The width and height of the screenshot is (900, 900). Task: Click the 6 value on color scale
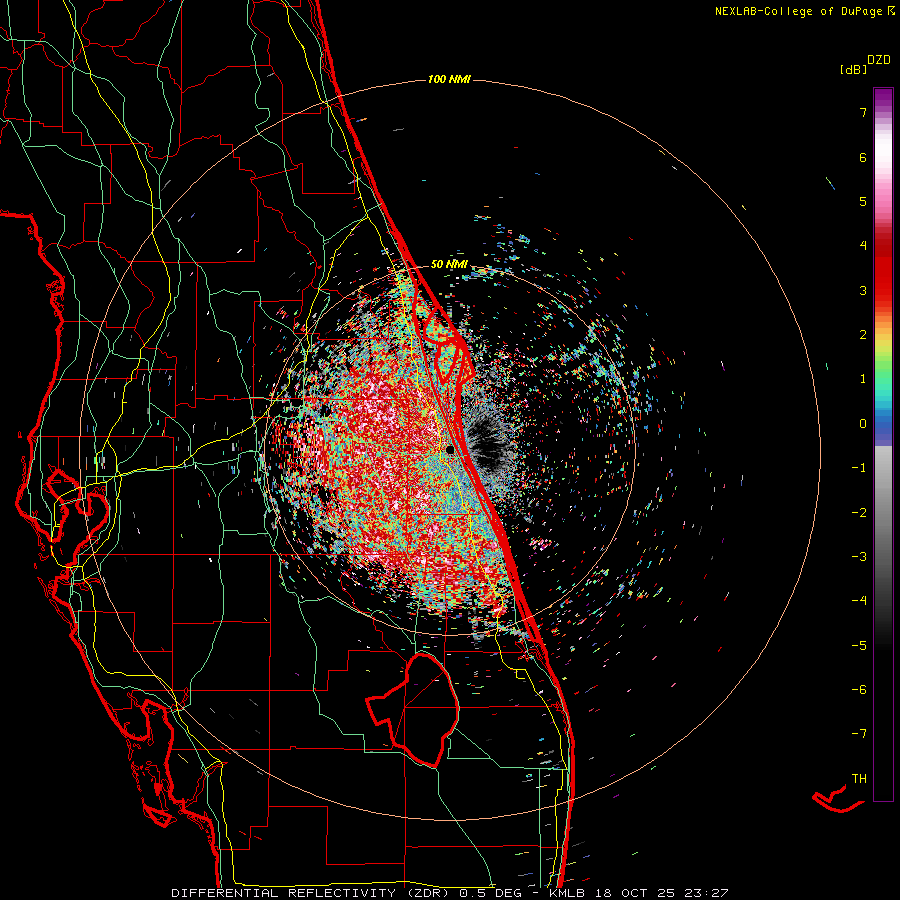tap(863, 157)
